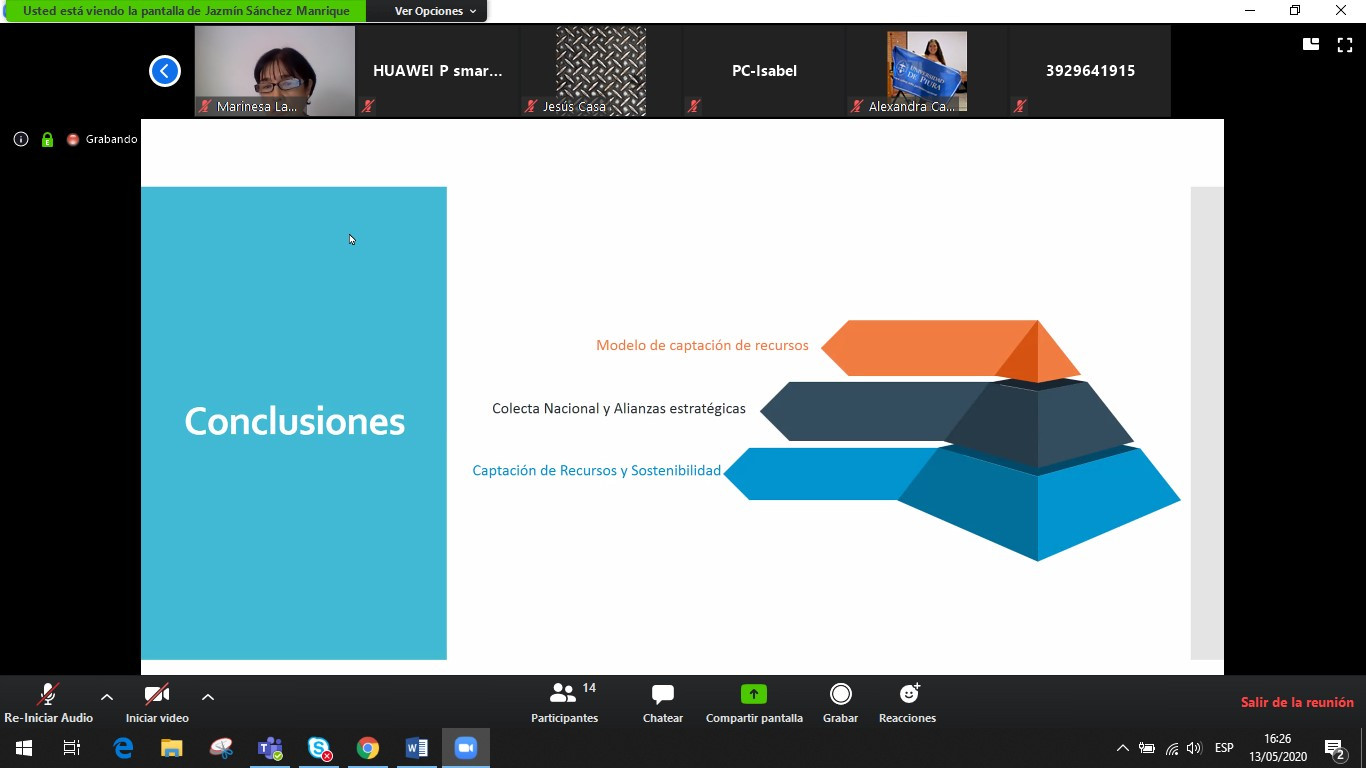
Task: Switch to gallery view layout icon
Action: (x=1310, y=44)
